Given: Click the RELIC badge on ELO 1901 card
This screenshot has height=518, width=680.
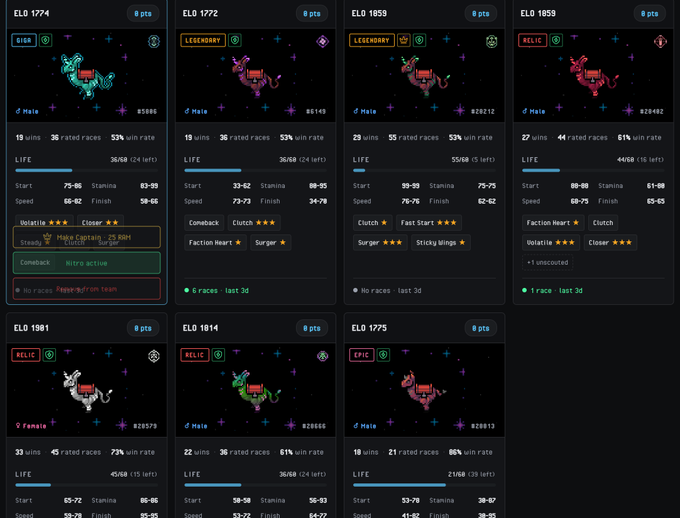Looking at the screenshot, I should (26, 355).
